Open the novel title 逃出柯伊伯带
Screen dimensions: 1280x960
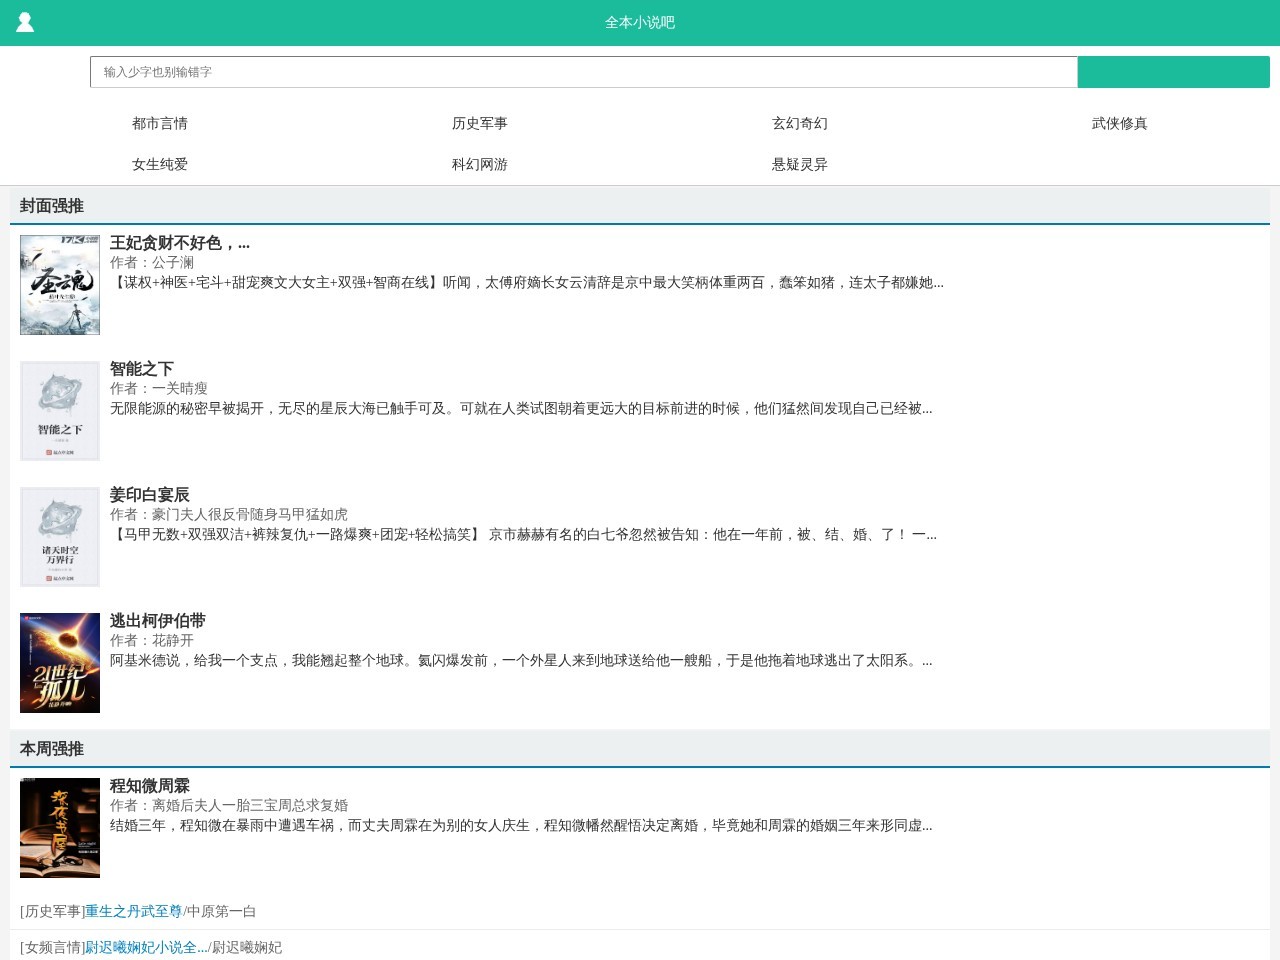pyautogui.click(x=158, y=621)
